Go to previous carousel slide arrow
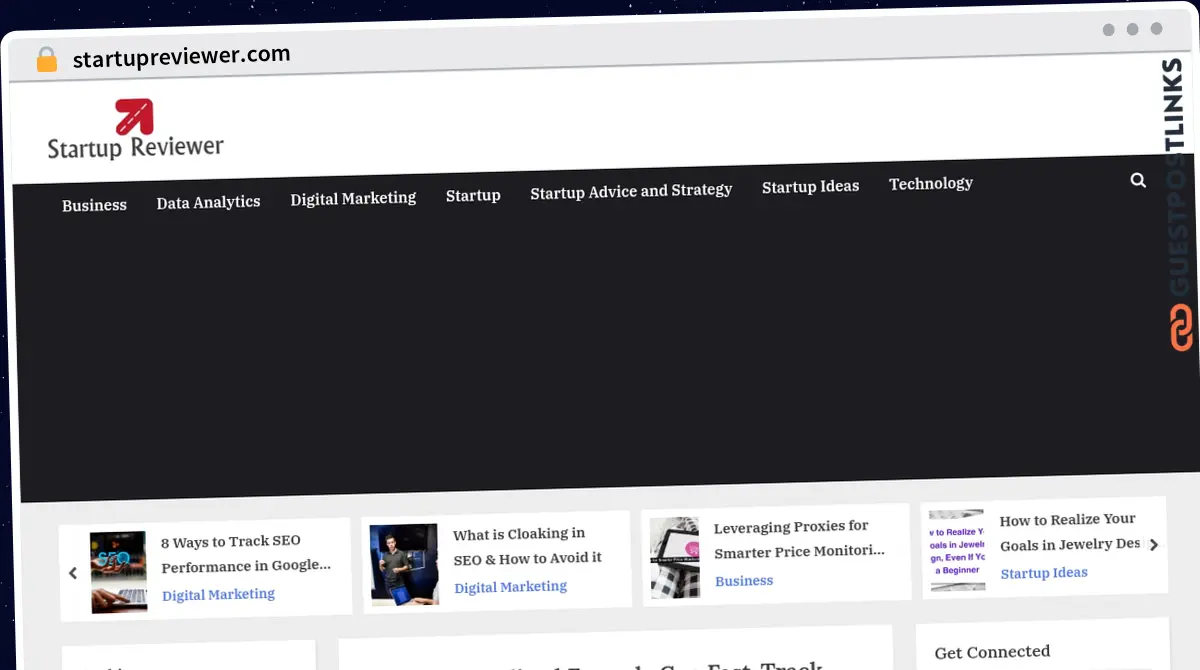This screenshot has width=1200, height=670. tap(73, 573)
